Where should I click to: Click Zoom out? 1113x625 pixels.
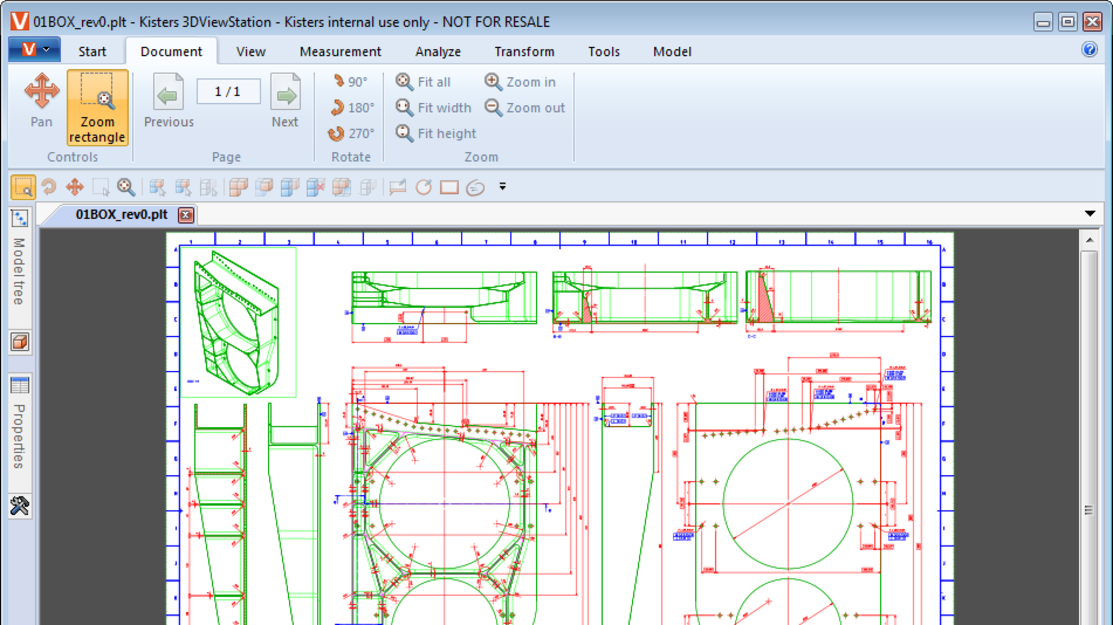[525, 108]
